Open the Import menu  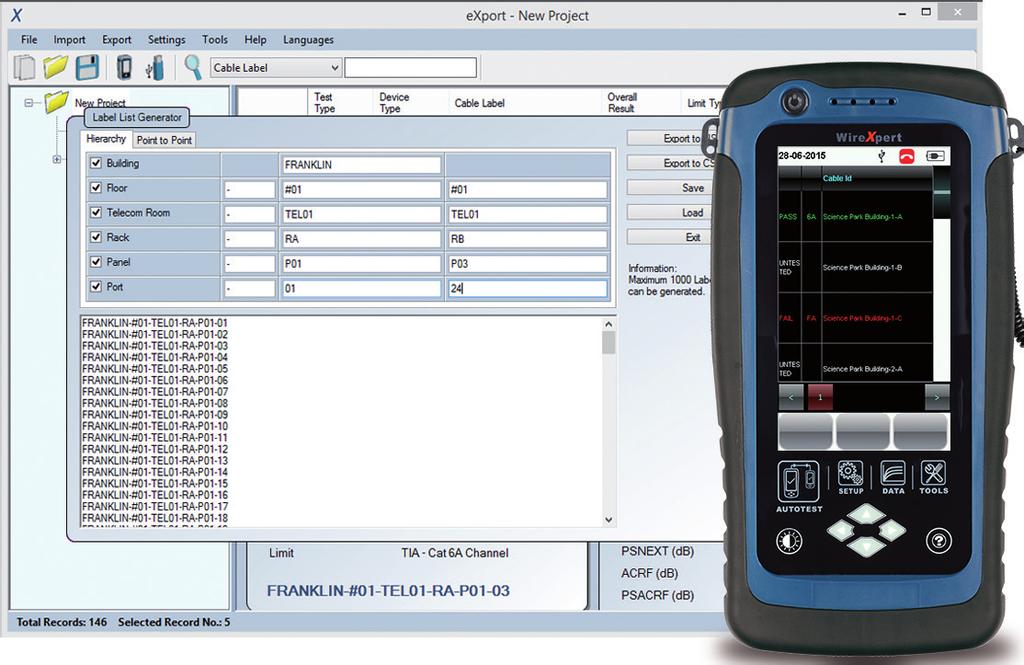(x=69, y=39)
